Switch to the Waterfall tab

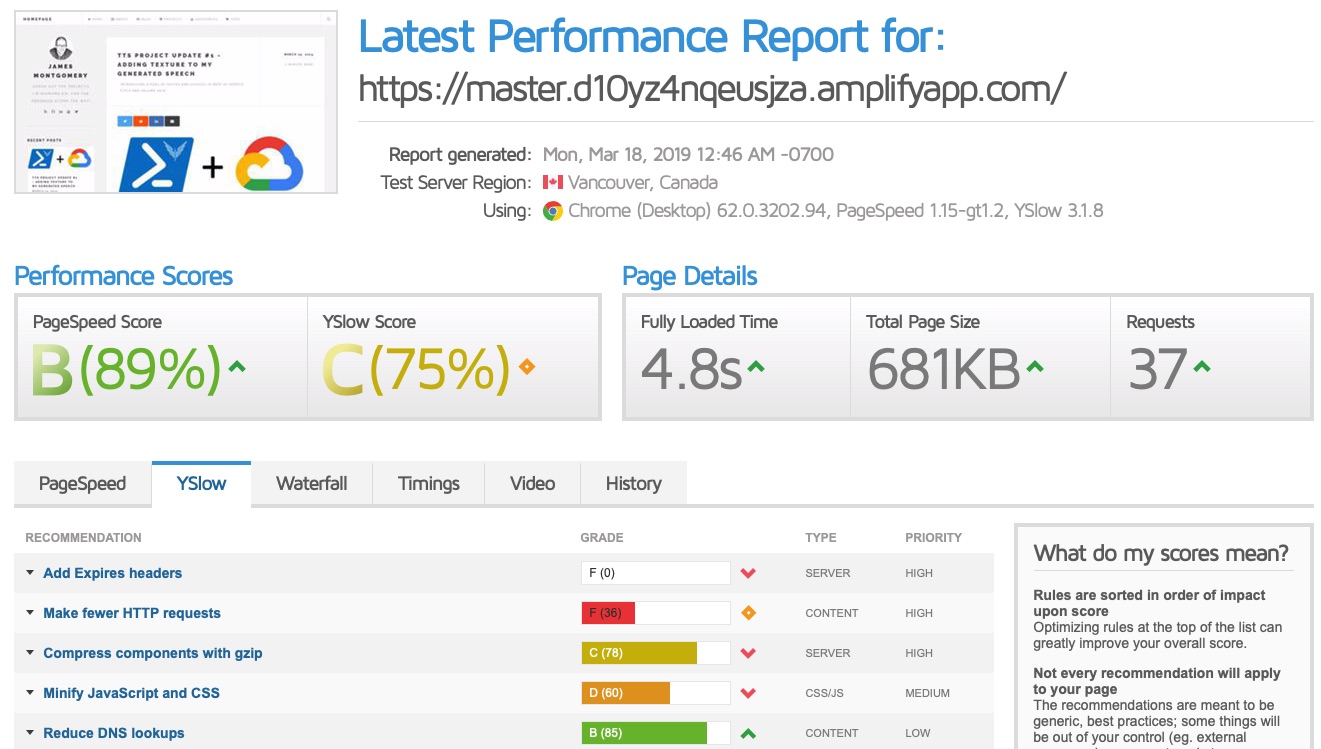click(x=311, y=483)
